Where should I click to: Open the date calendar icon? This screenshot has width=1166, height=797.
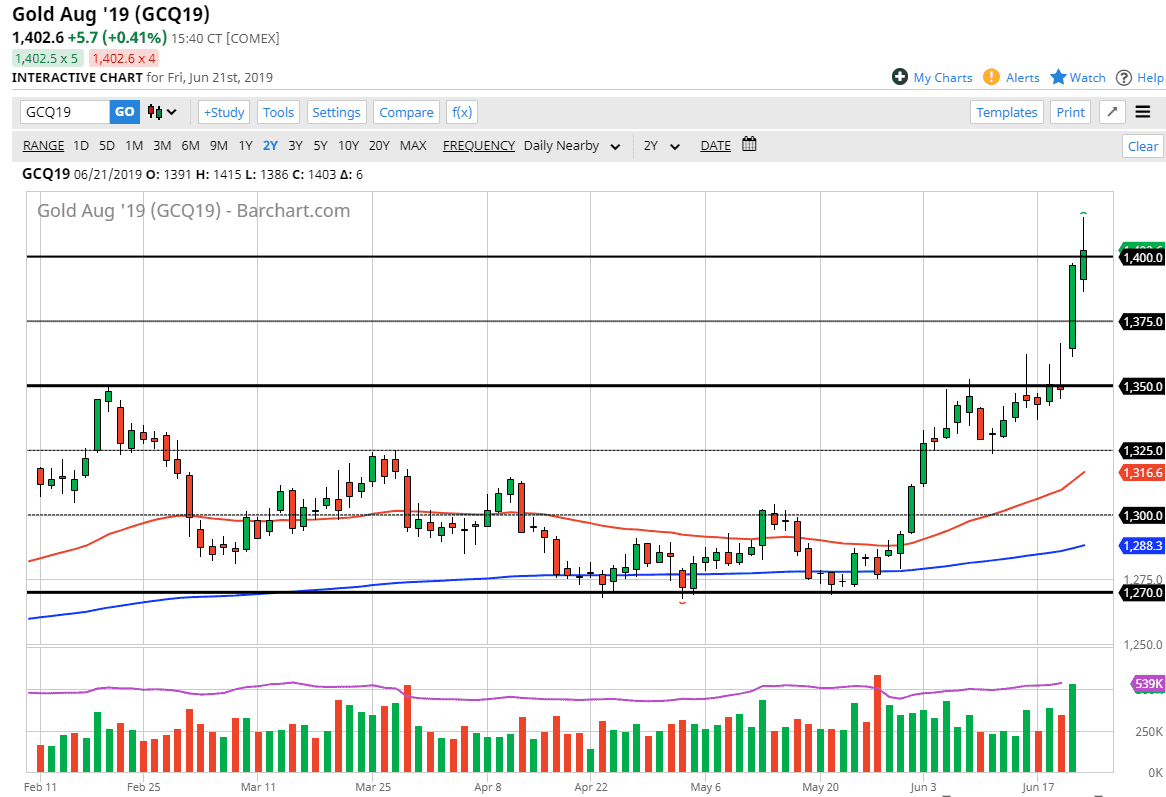pos(749,145)
